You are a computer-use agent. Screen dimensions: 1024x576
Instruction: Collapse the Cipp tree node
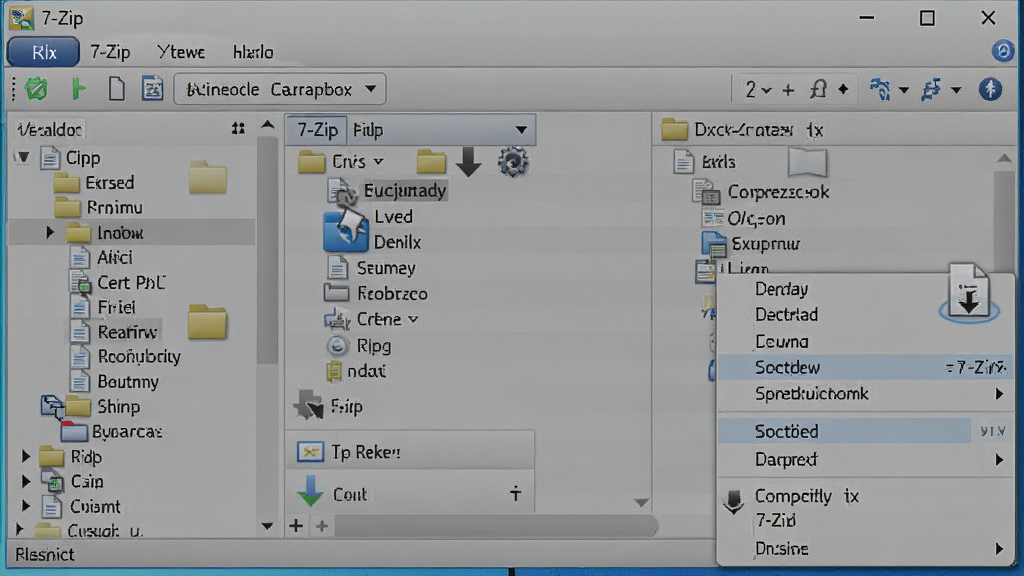24,157
